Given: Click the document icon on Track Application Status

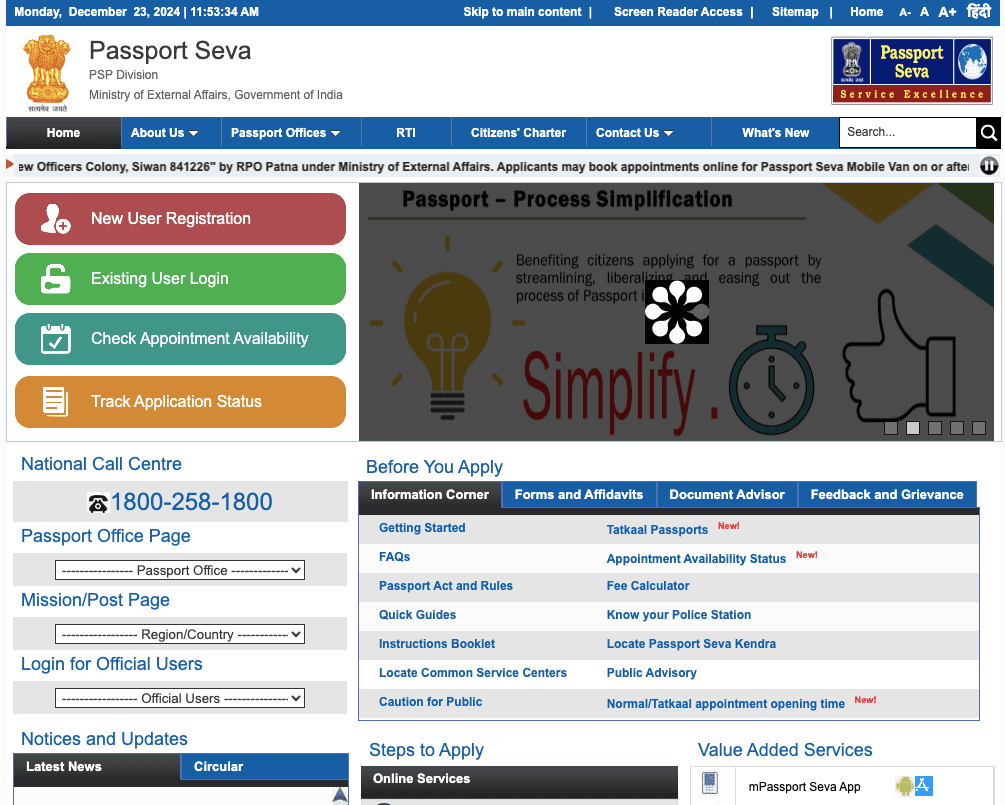Looking at the screenshot, I should [x=55, y=402].
